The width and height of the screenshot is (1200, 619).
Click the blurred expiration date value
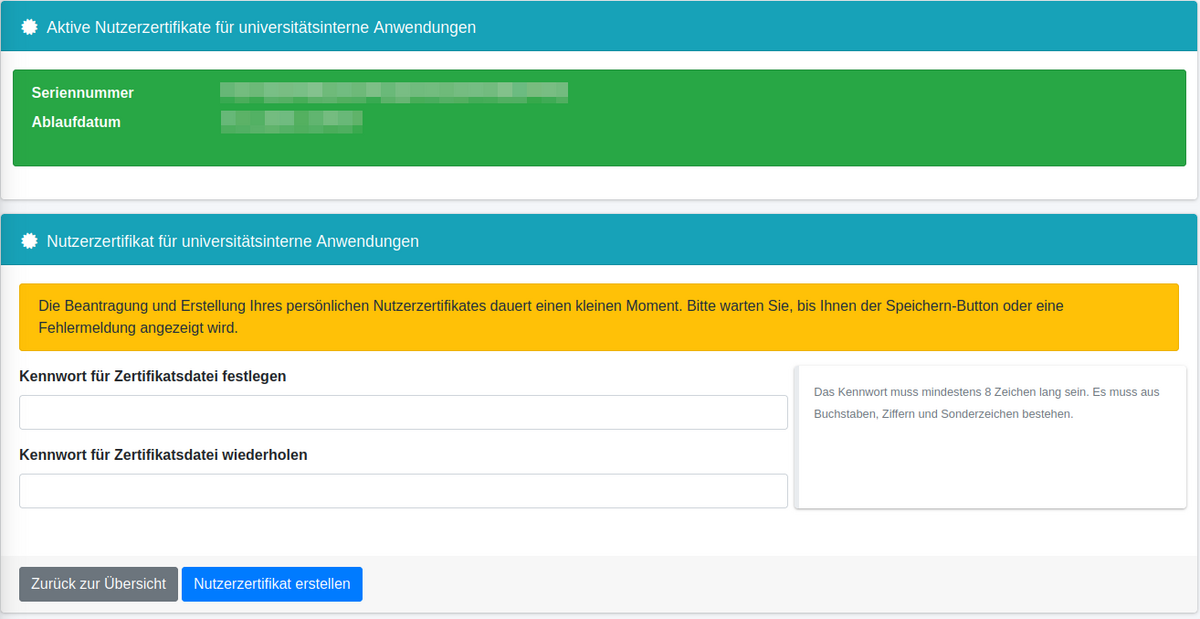coord(291,122)
